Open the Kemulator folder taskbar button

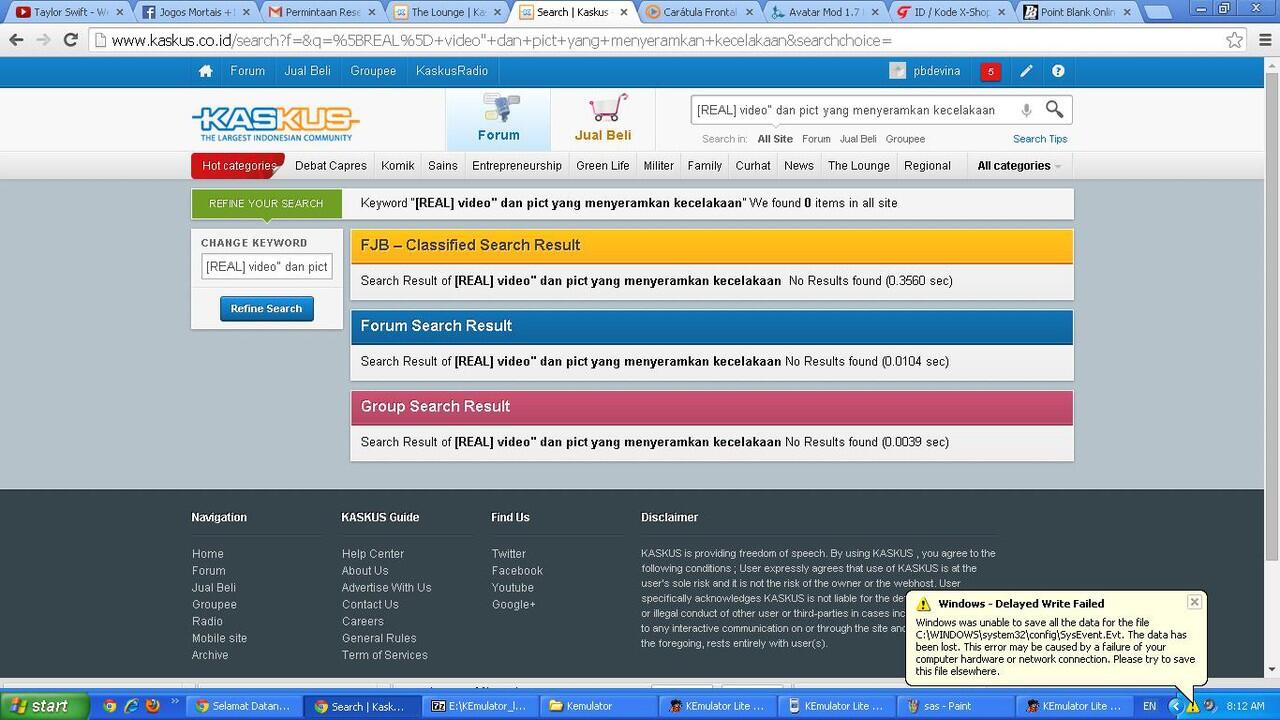click(599, 706)
